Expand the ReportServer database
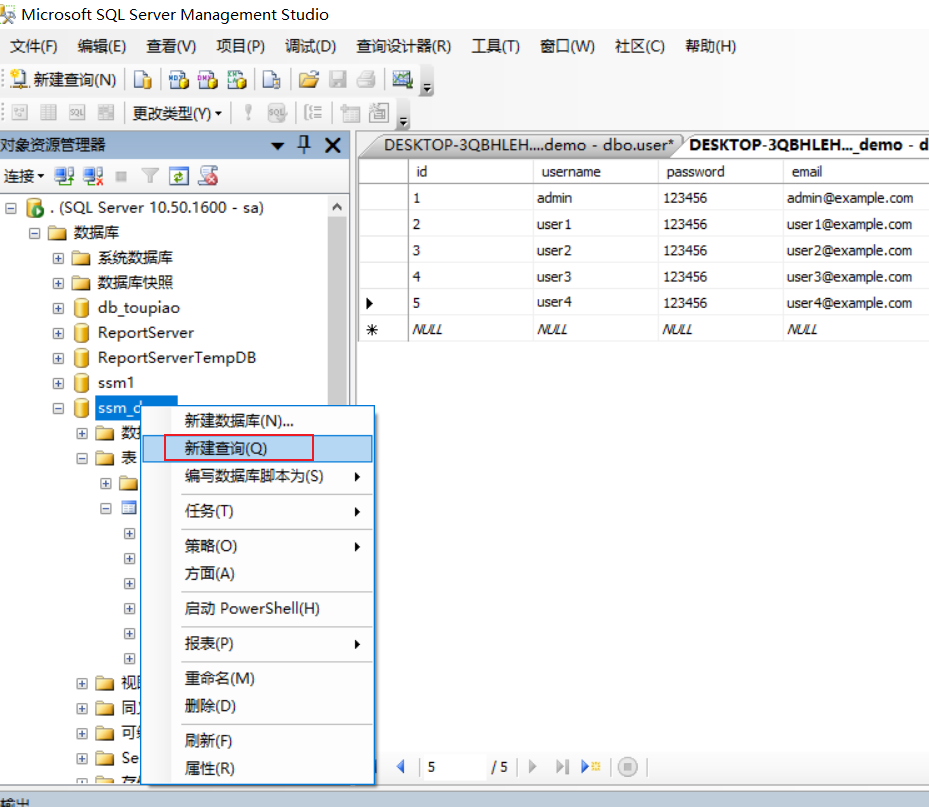 [58, 334]
